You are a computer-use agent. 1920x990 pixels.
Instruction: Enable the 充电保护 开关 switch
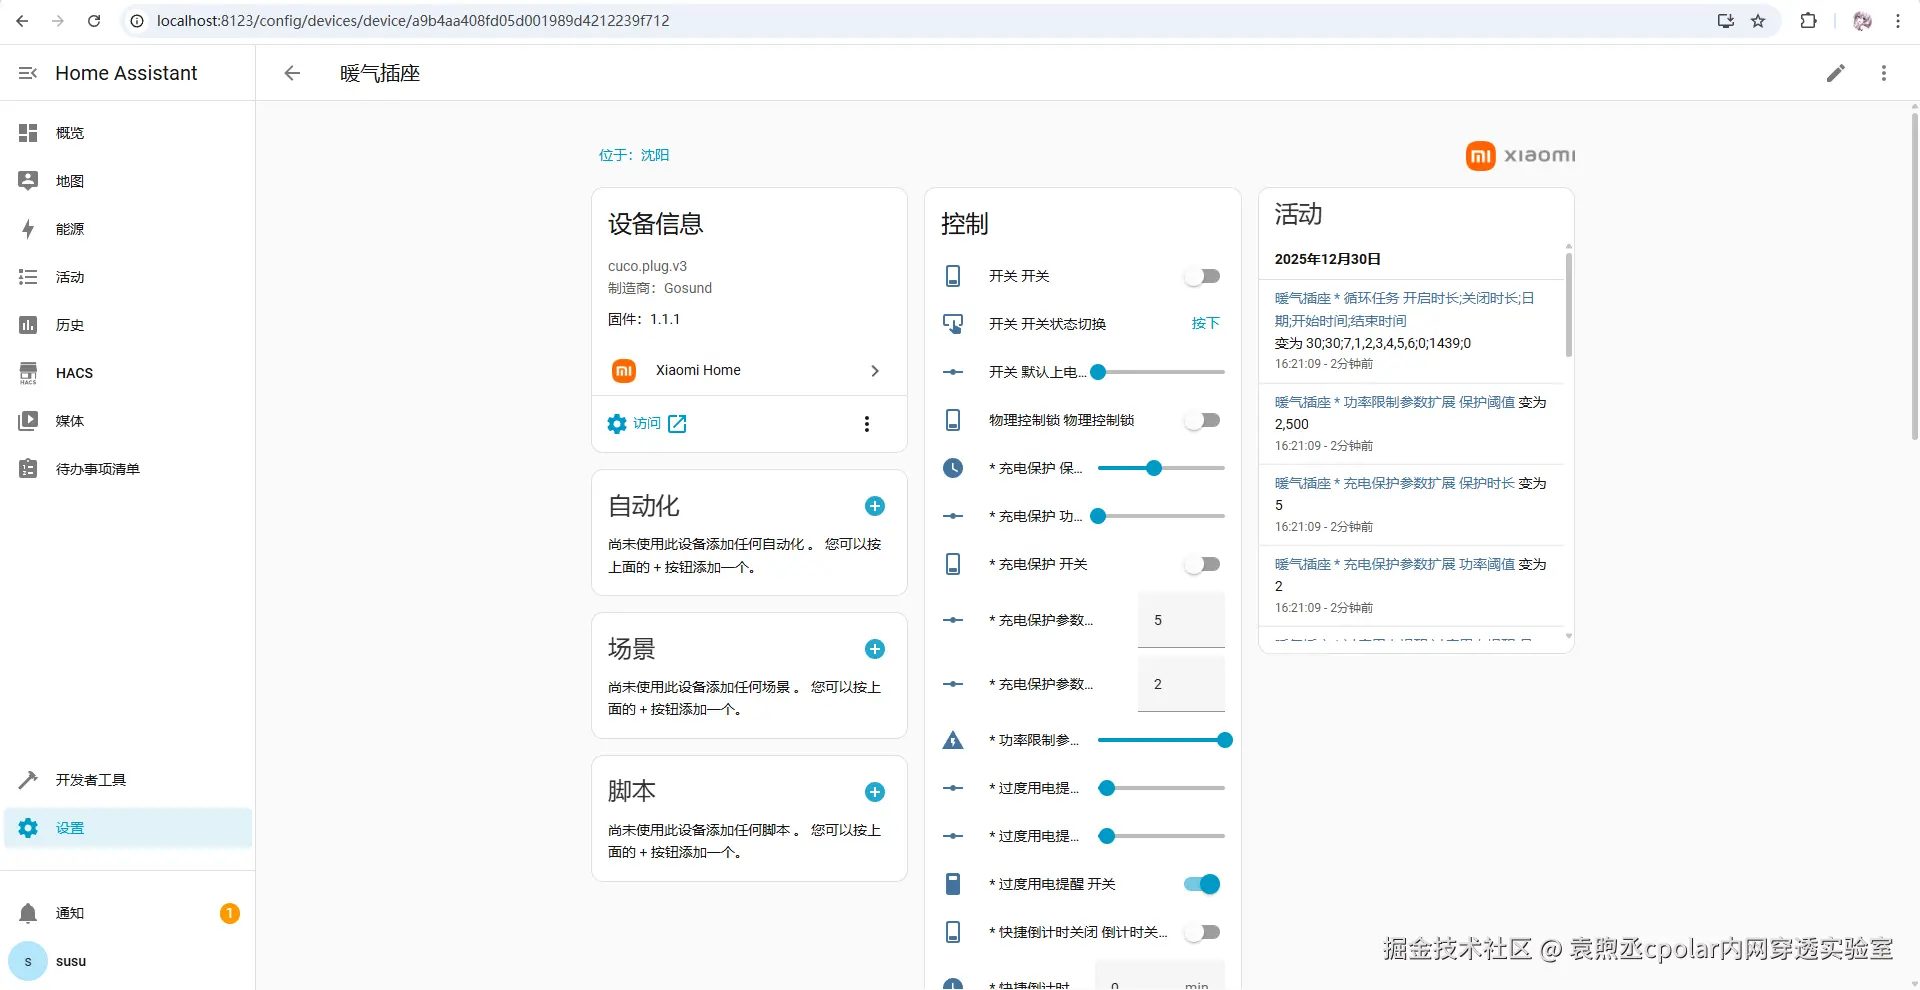click(1202, 564)
